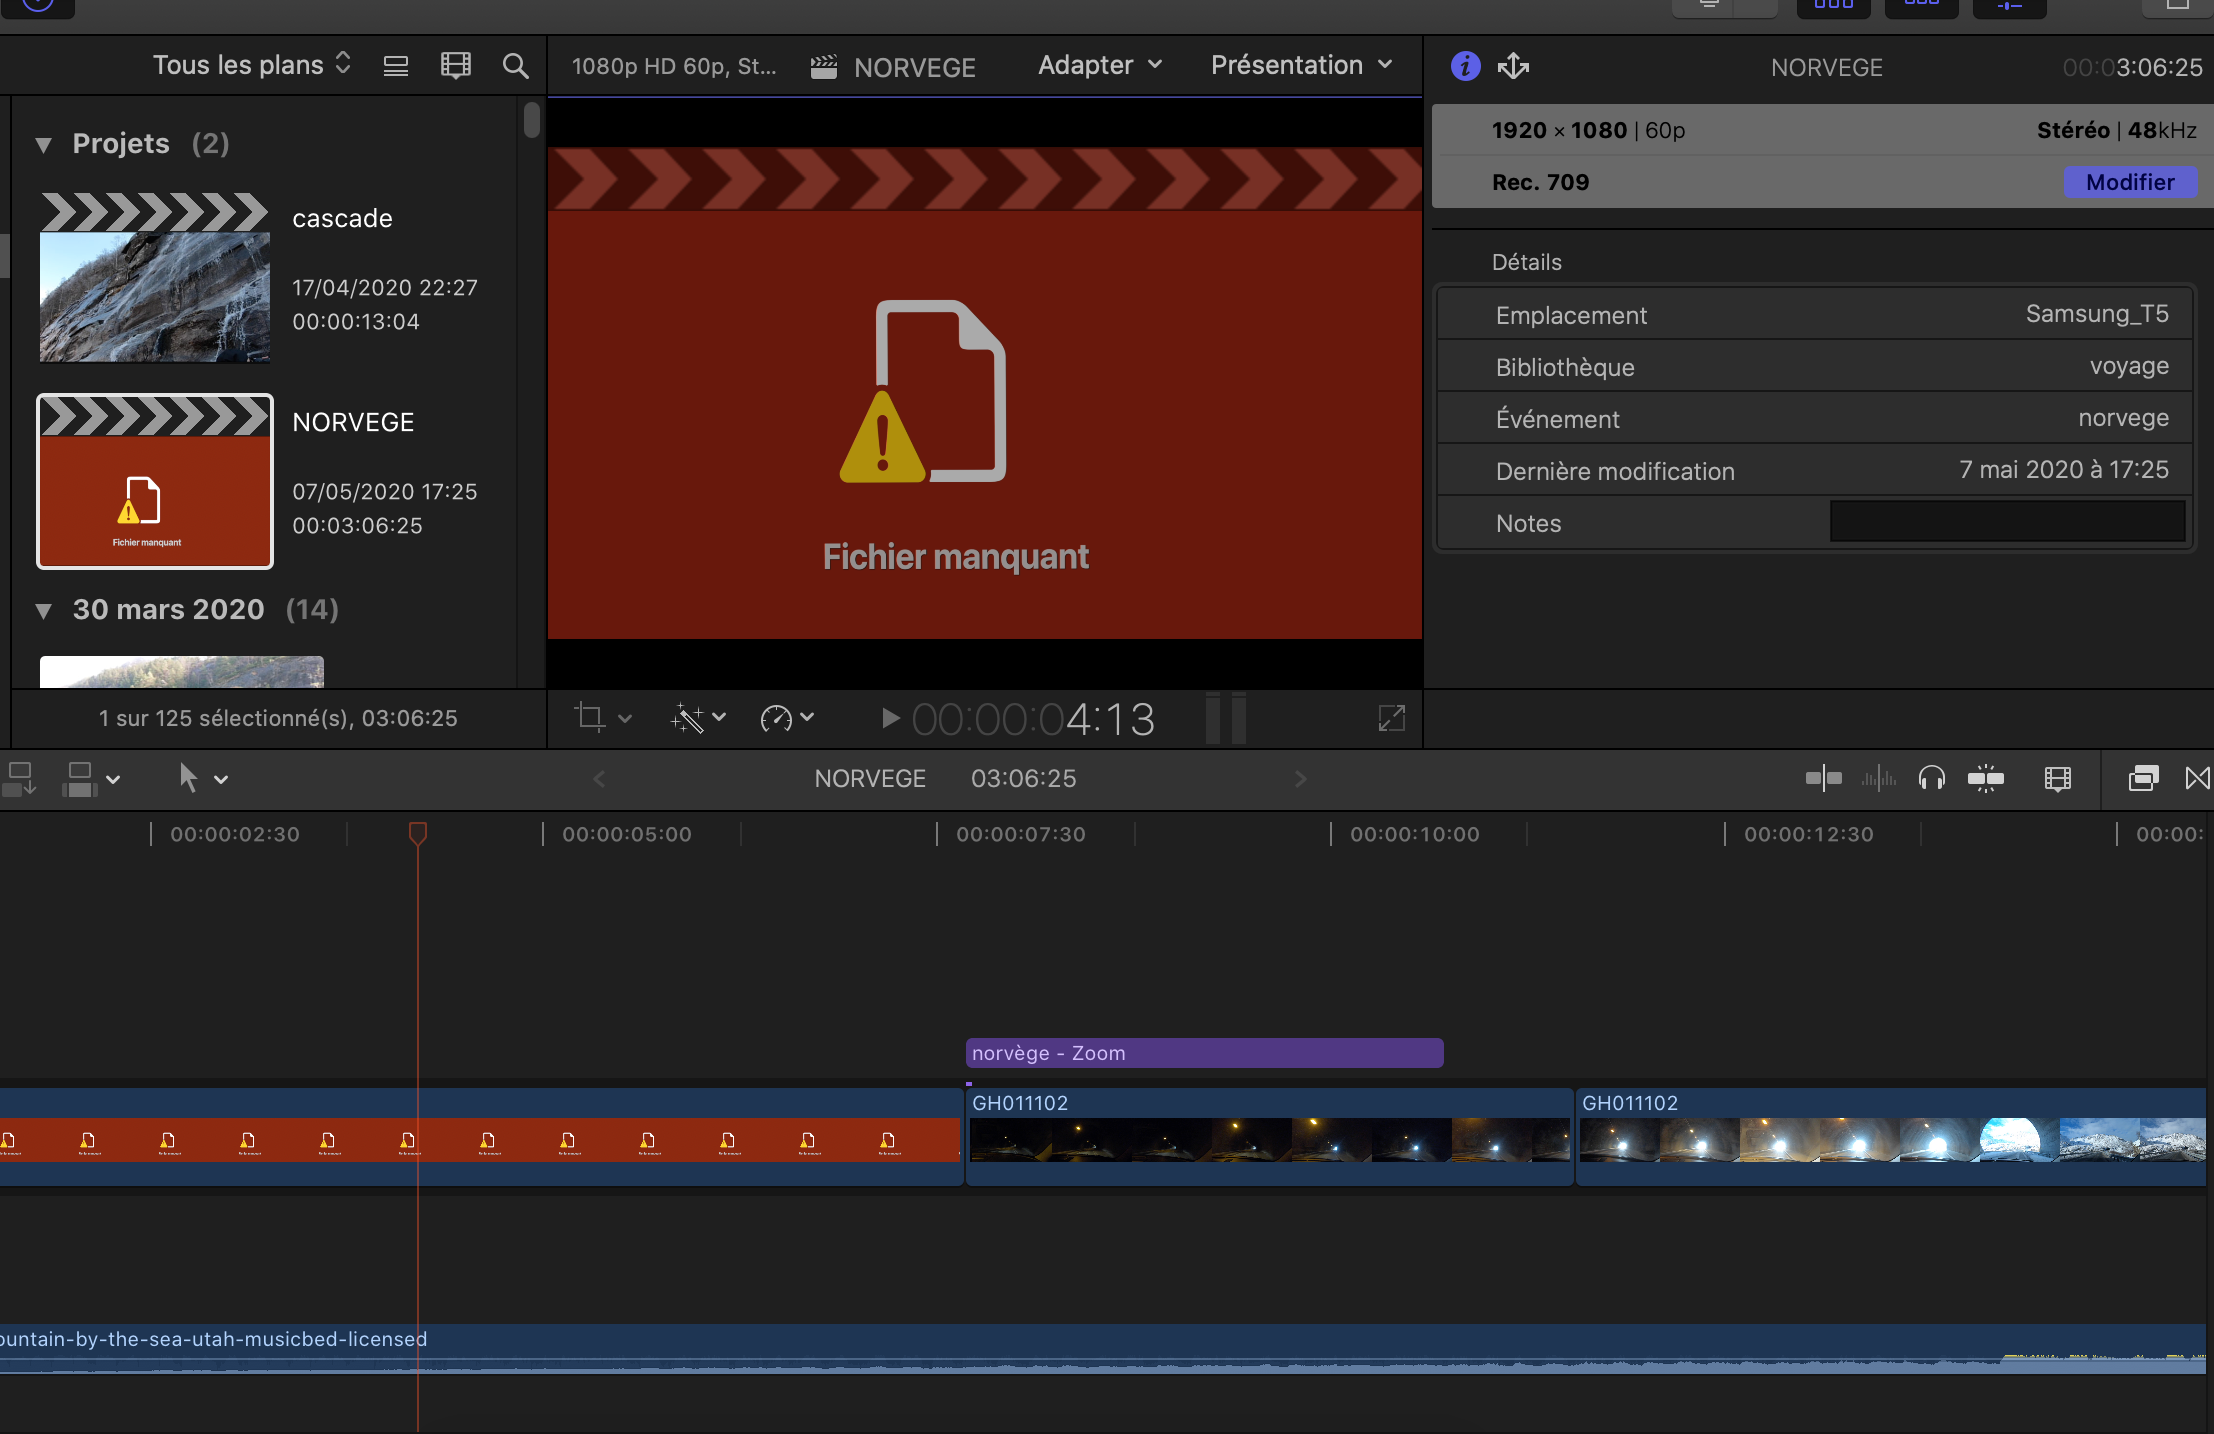Toggle solo headphones button
Viewport: 2214px width, 1434px height.
point(1931,778)
